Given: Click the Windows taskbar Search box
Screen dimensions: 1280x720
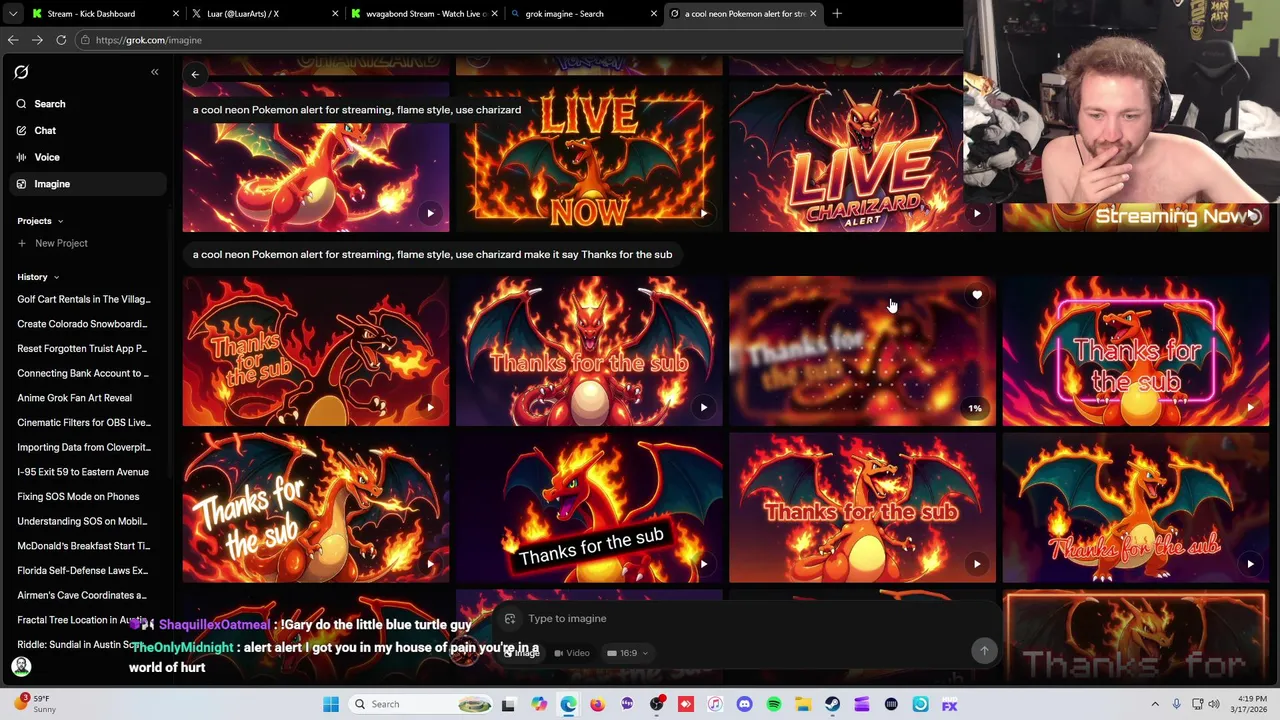Looking at the screenshot, I should (x=422, y=704).
